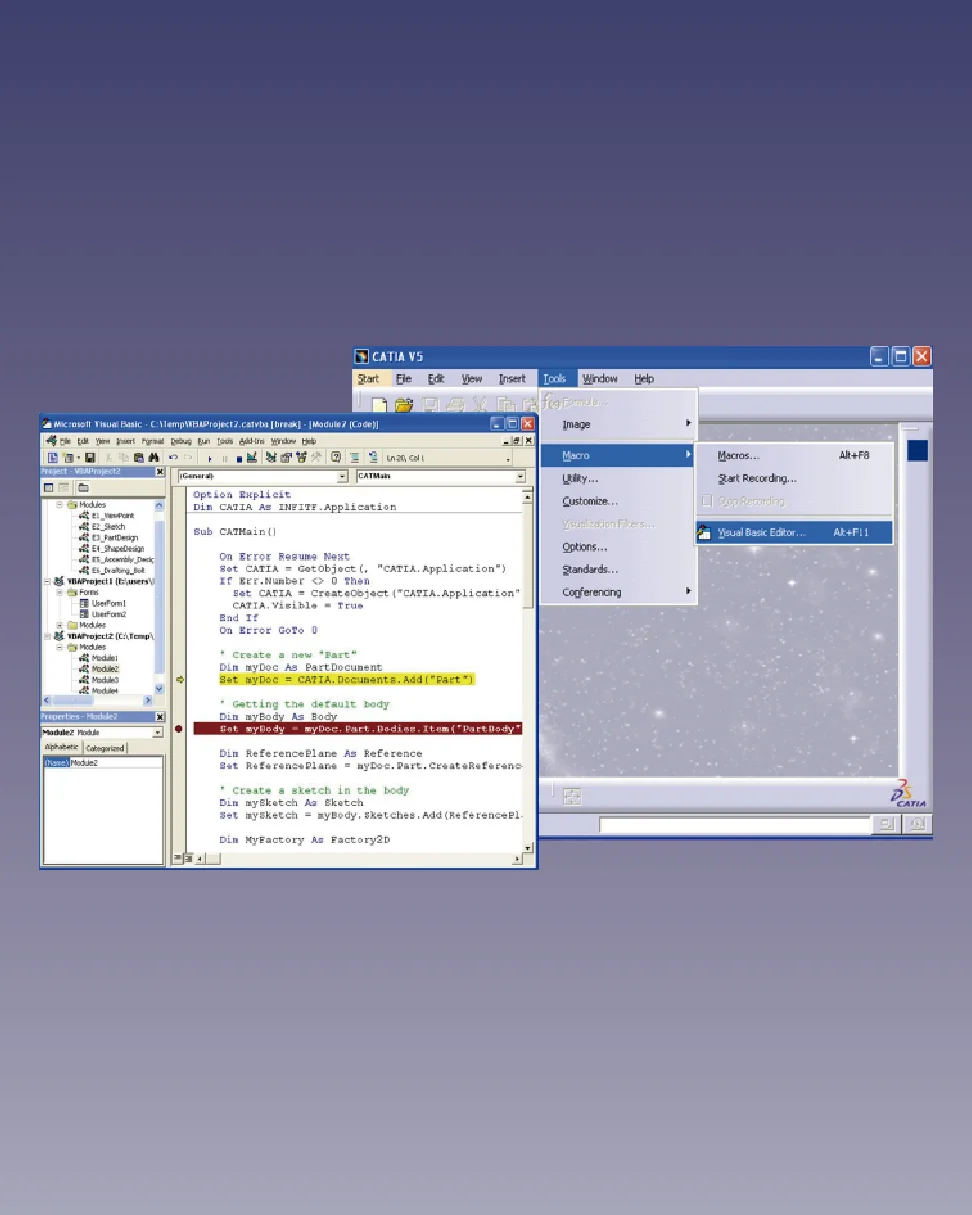Image resolution: width=972 pixels, height=1215 pixels.
Task: Collapse the top Modules folder in project tree
Action: click(60, 505)
